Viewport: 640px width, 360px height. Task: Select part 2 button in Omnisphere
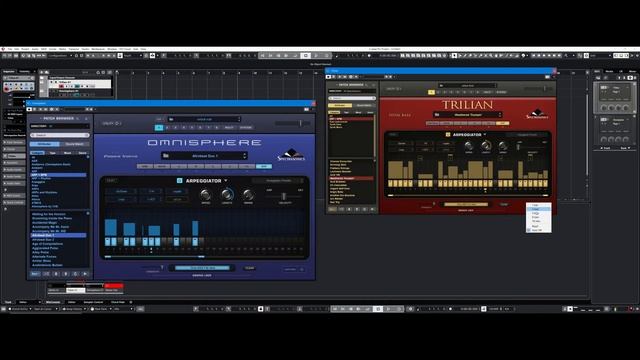[167, 128]
